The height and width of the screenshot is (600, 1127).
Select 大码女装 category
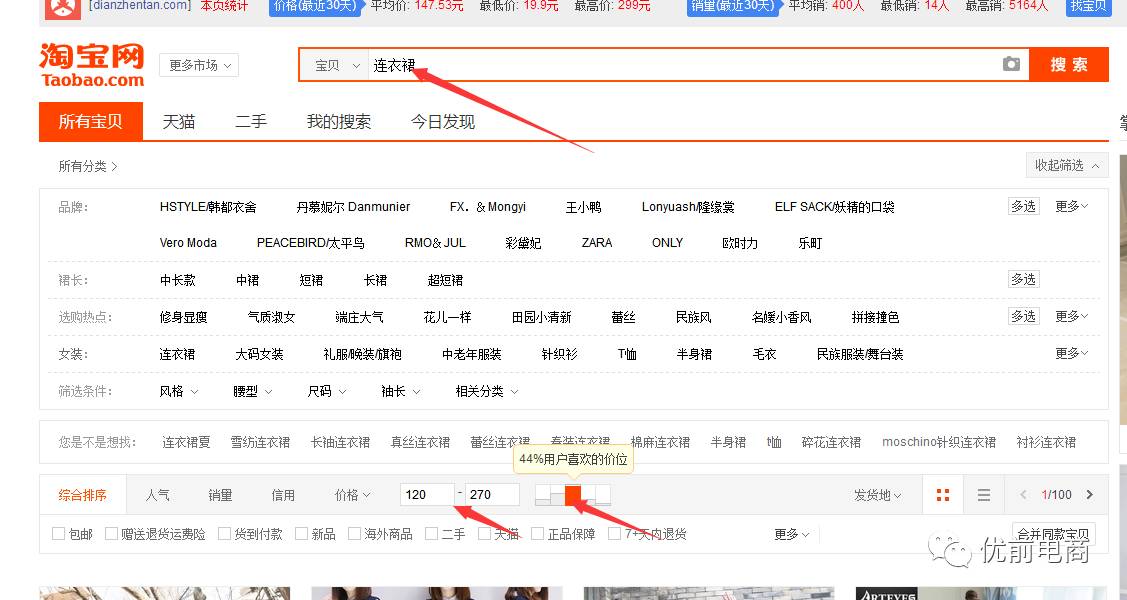coord(259,354)
